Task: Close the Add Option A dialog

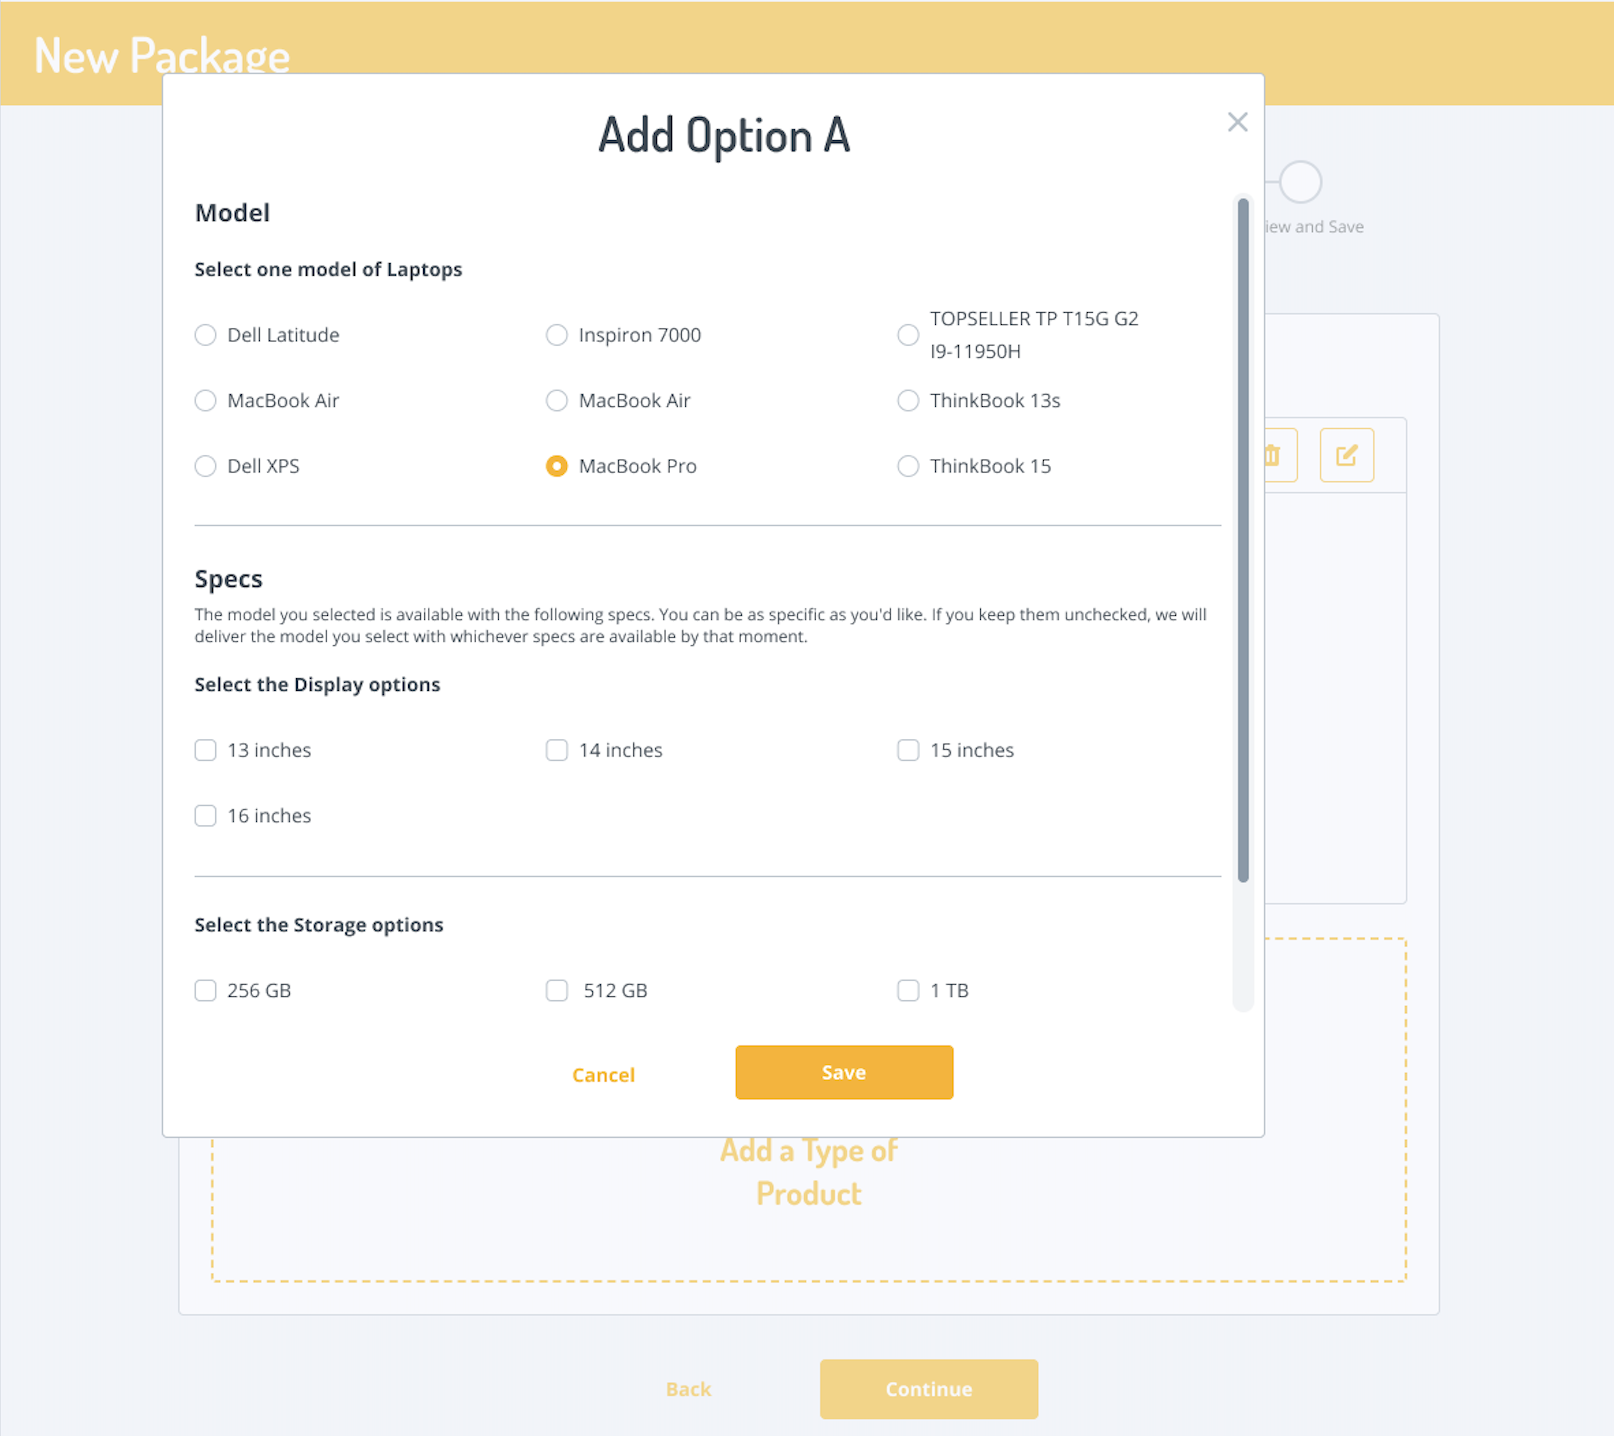Action: [x=1237, y=122]
